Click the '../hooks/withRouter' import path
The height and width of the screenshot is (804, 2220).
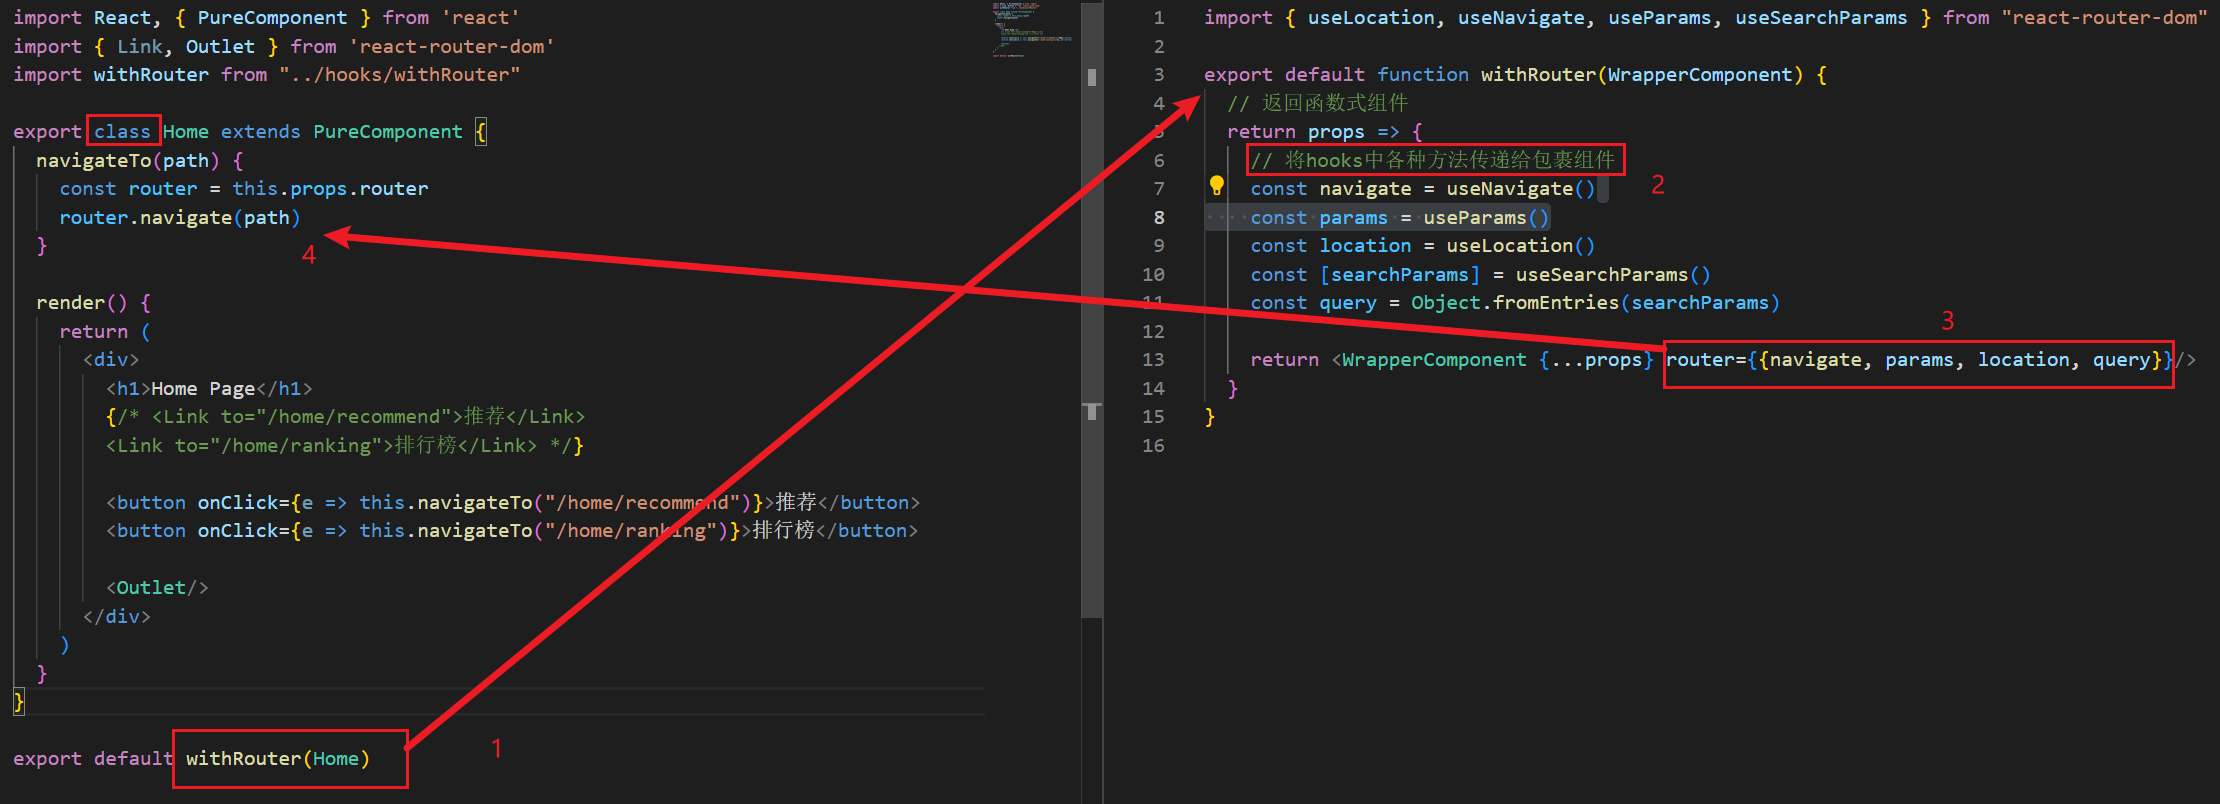point(400,75)
